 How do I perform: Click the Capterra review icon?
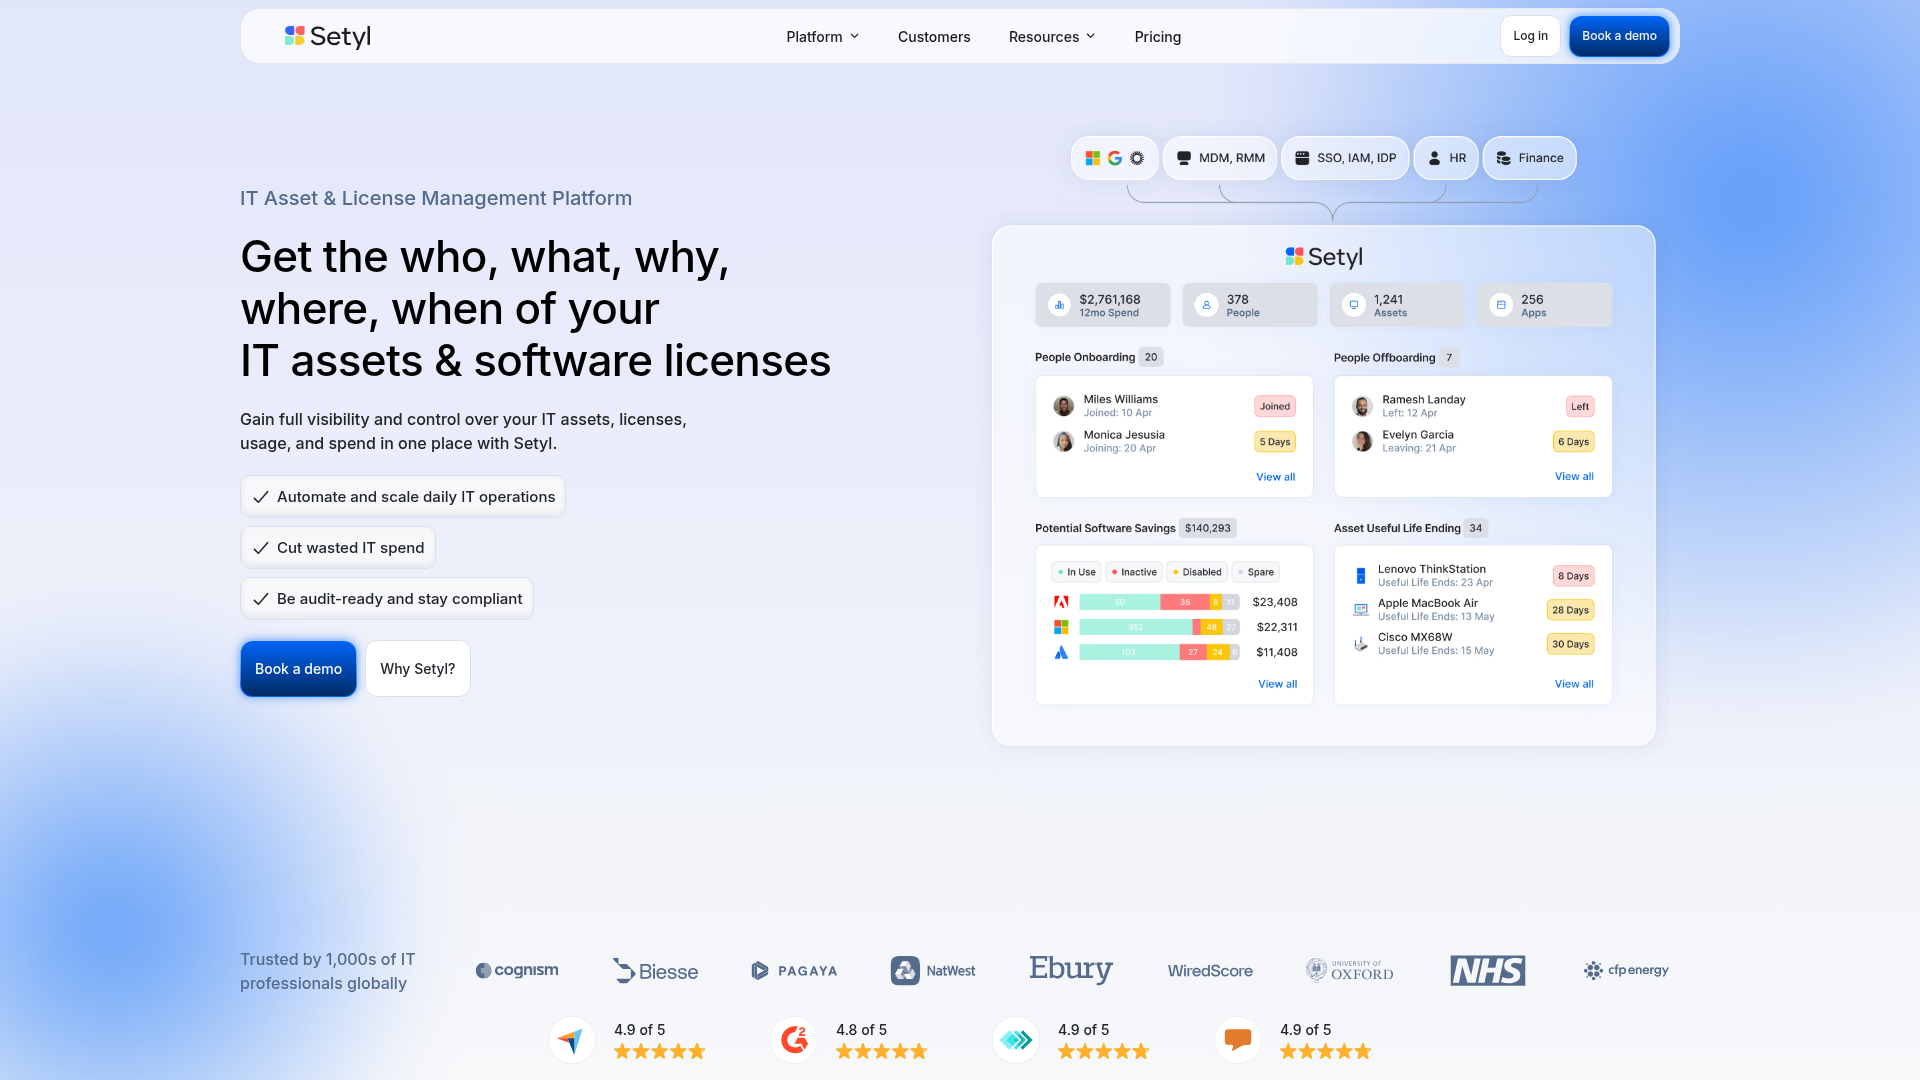click(x=572, y=1040)
